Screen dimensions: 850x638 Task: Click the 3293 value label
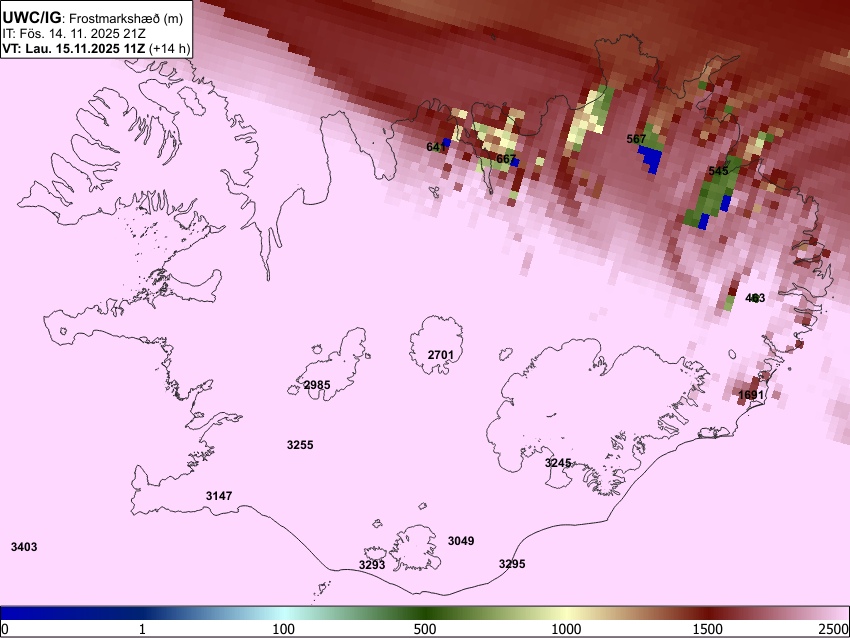pyautogui.click(x=372, y=565)
